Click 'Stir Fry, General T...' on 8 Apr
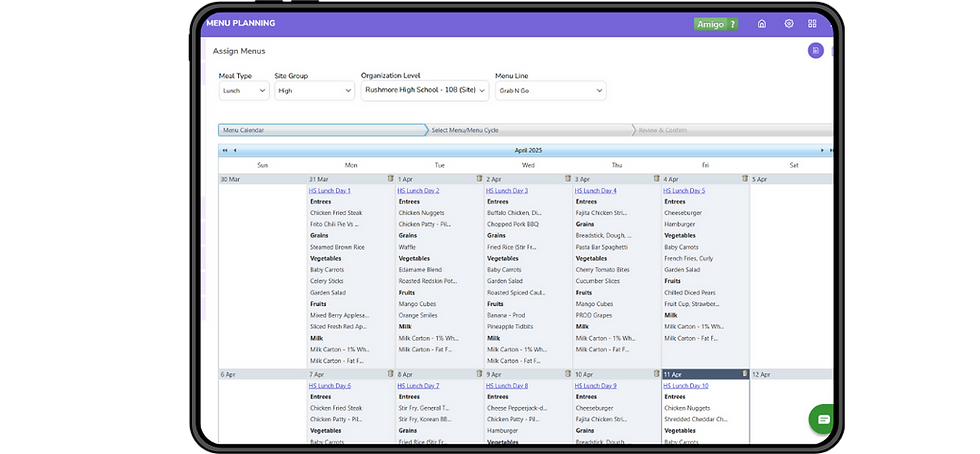 [x=424, y=408]
